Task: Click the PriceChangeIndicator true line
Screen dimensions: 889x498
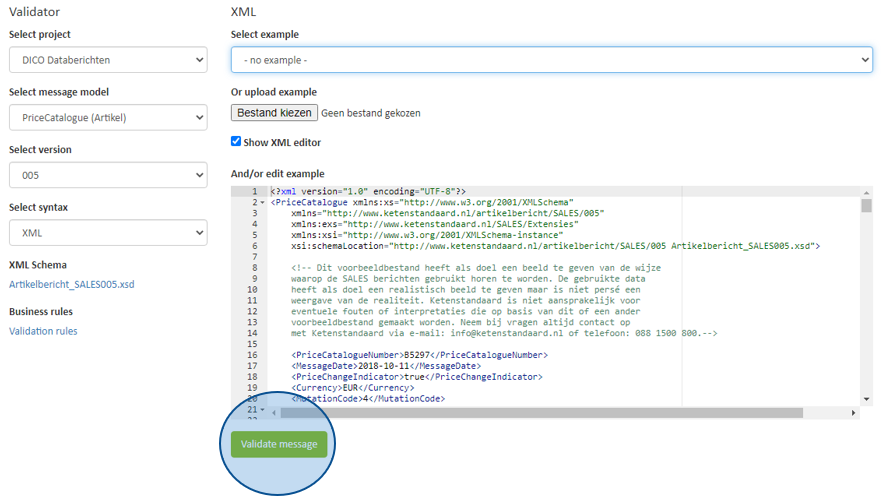Action: [x=417, y=377]
